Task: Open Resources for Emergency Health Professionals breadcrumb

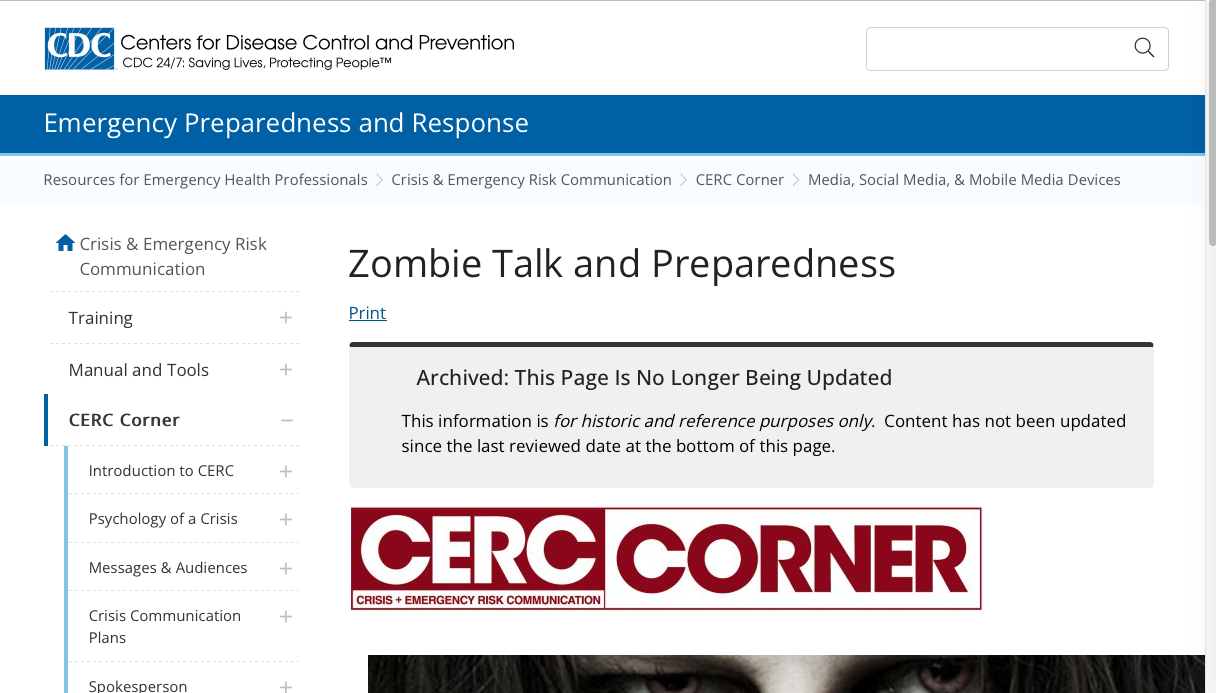Action: pos(206,180)
